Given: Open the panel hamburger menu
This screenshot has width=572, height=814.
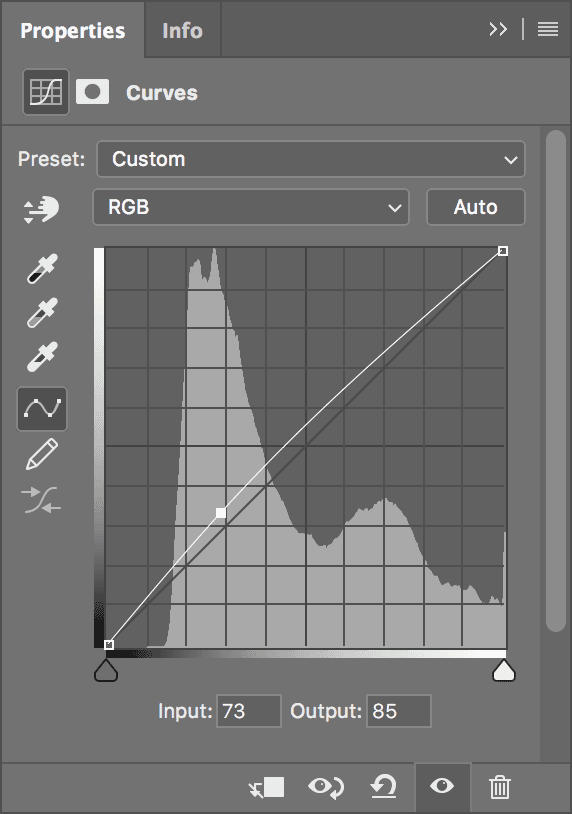Looking at the screenshot, I should coord(548,29).
